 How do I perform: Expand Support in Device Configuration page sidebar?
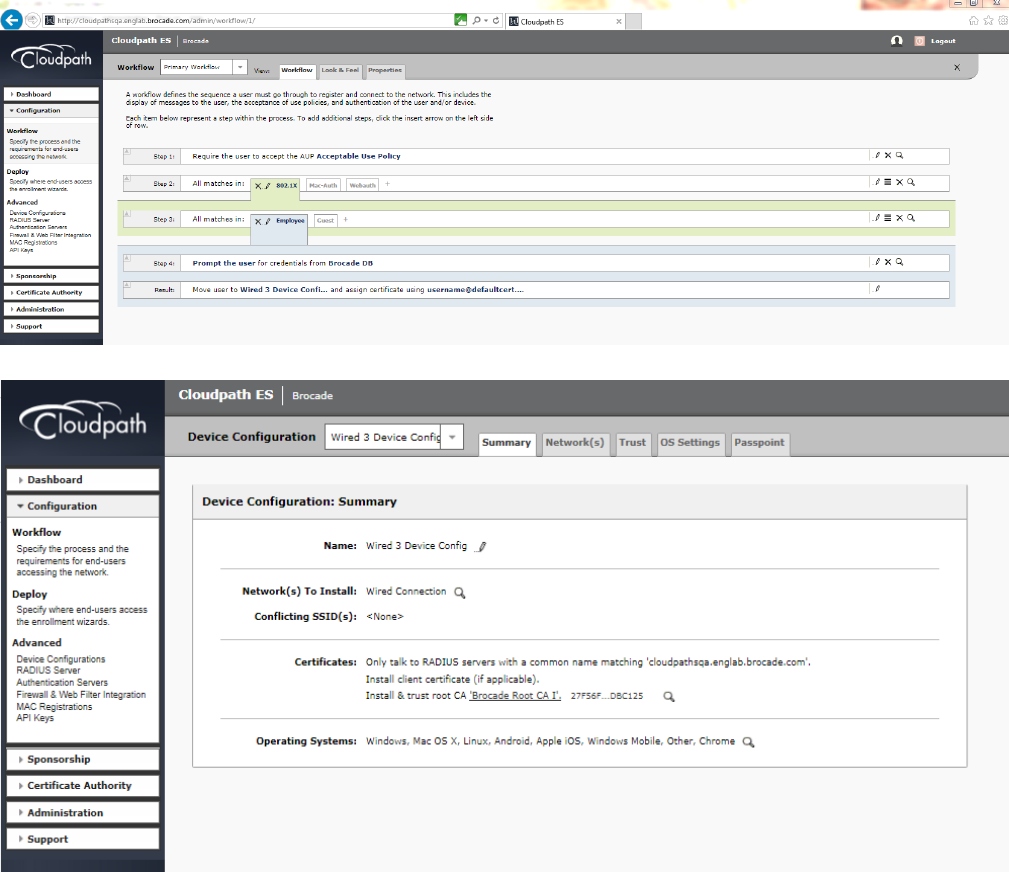coord(83,839)
